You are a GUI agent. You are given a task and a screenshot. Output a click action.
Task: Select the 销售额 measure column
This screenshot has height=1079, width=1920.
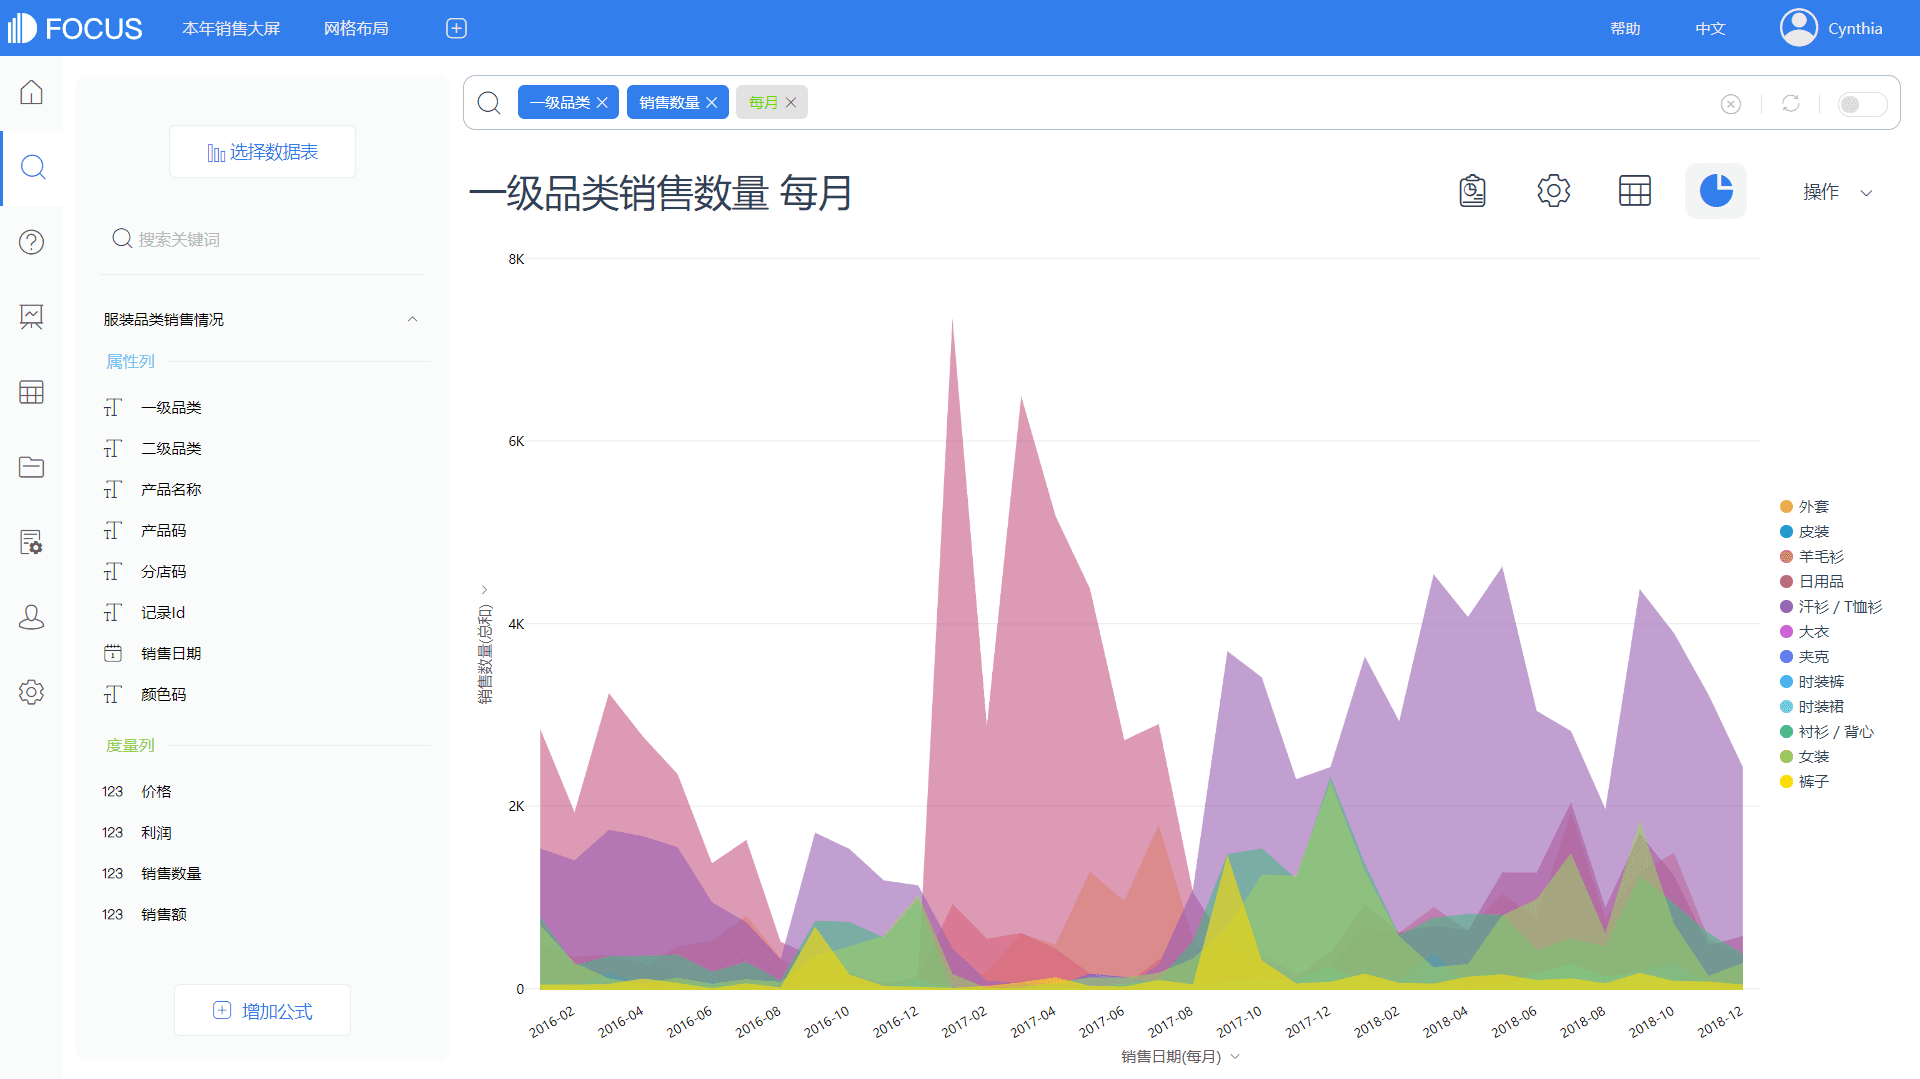click(163, 914)
